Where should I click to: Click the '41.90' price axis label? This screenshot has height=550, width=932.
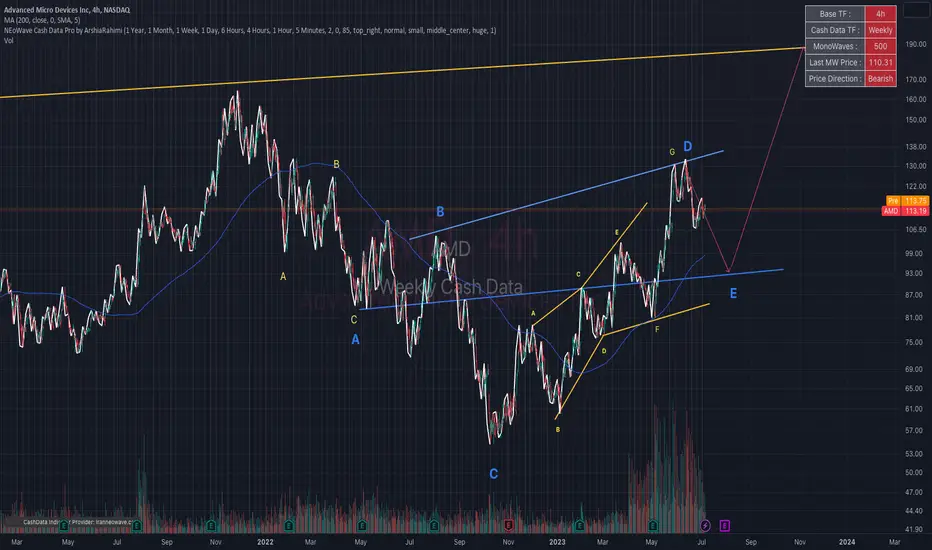[x=914, y=529]
